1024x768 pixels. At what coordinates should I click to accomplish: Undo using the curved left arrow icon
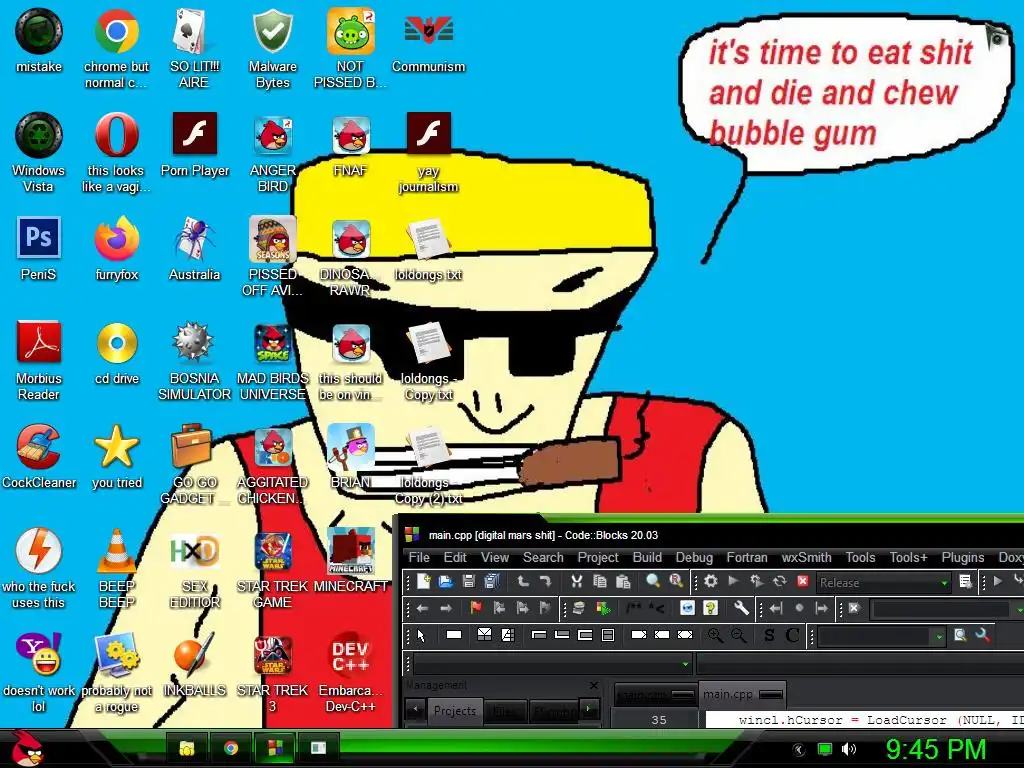pyautogui.click(x=522, y=581)
